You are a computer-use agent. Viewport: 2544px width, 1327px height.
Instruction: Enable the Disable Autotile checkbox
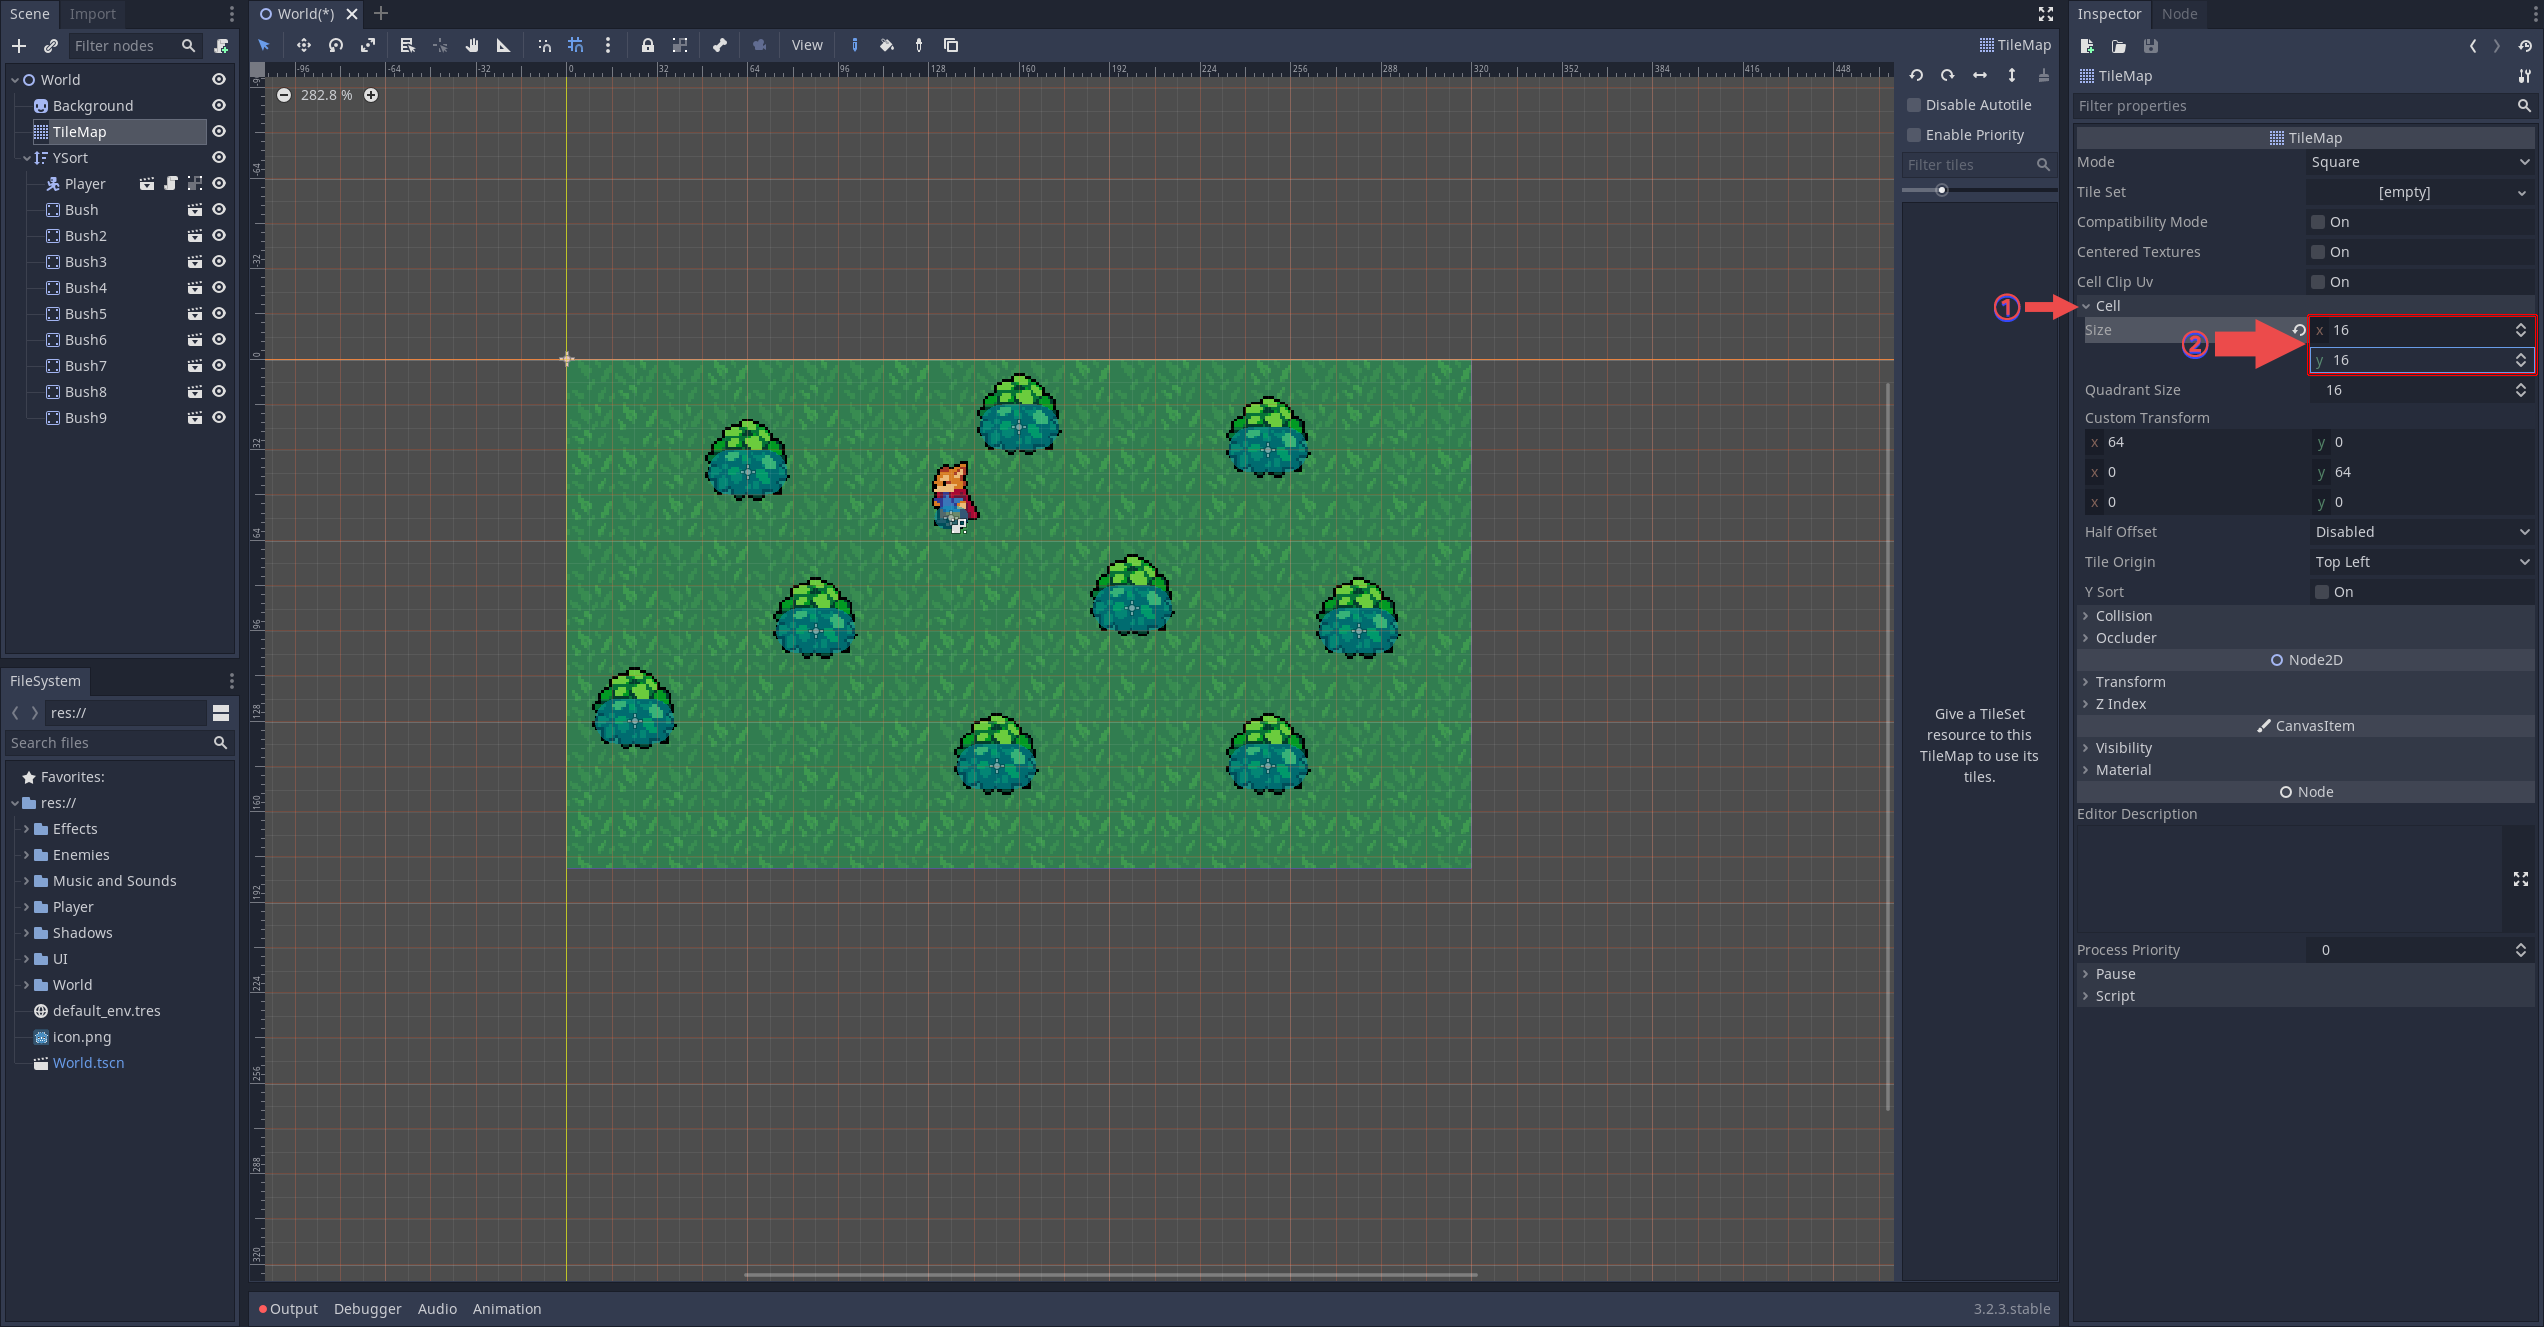[1914, 105]
